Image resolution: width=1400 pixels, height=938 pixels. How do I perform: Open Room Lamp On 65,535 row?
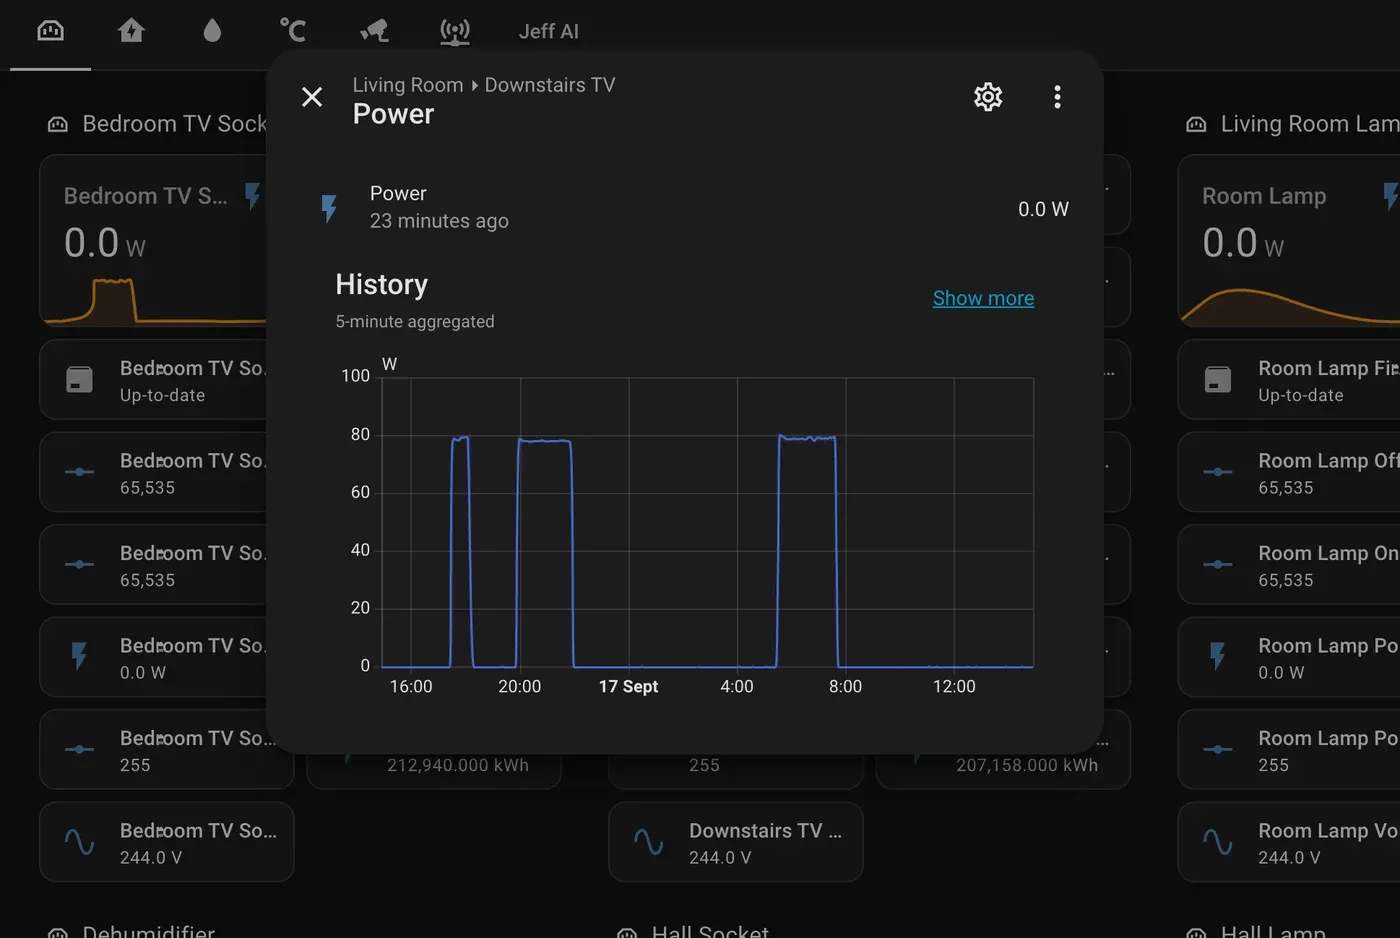pyautogui.click(x=1289, y=565)
